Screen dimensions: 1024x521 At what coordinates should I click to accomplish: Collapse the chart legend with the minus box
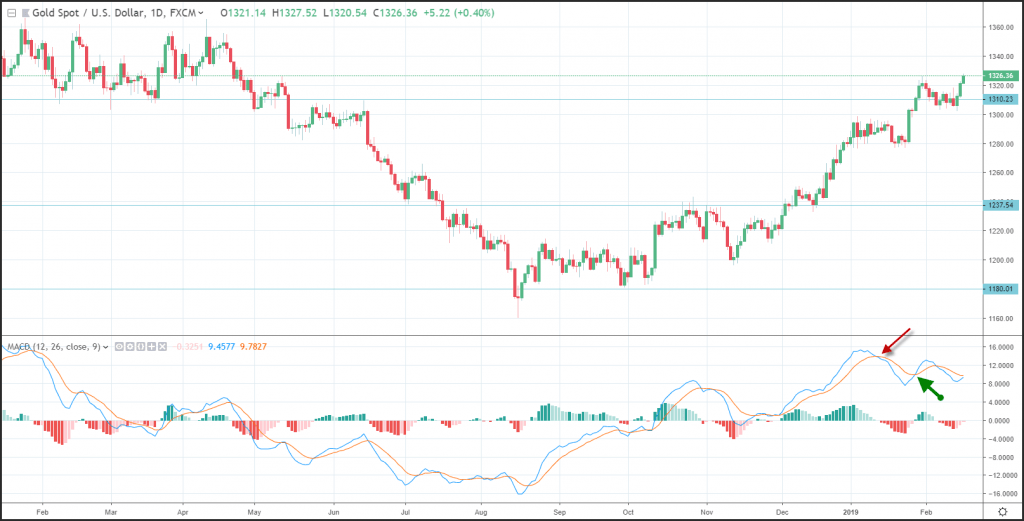pyautogui.click(x=10, y=14)
